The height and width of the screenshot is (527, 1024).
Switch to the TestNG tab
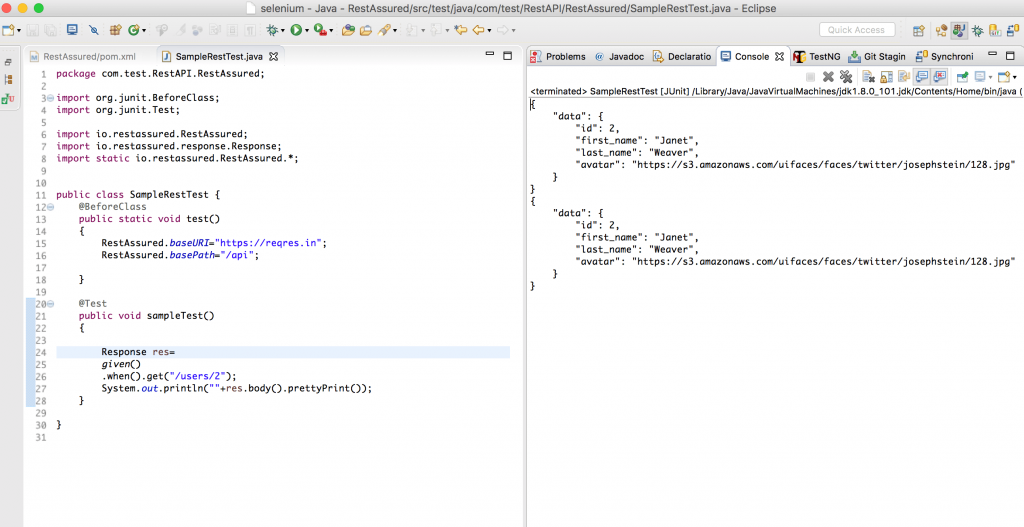click(x=823, y=57)
